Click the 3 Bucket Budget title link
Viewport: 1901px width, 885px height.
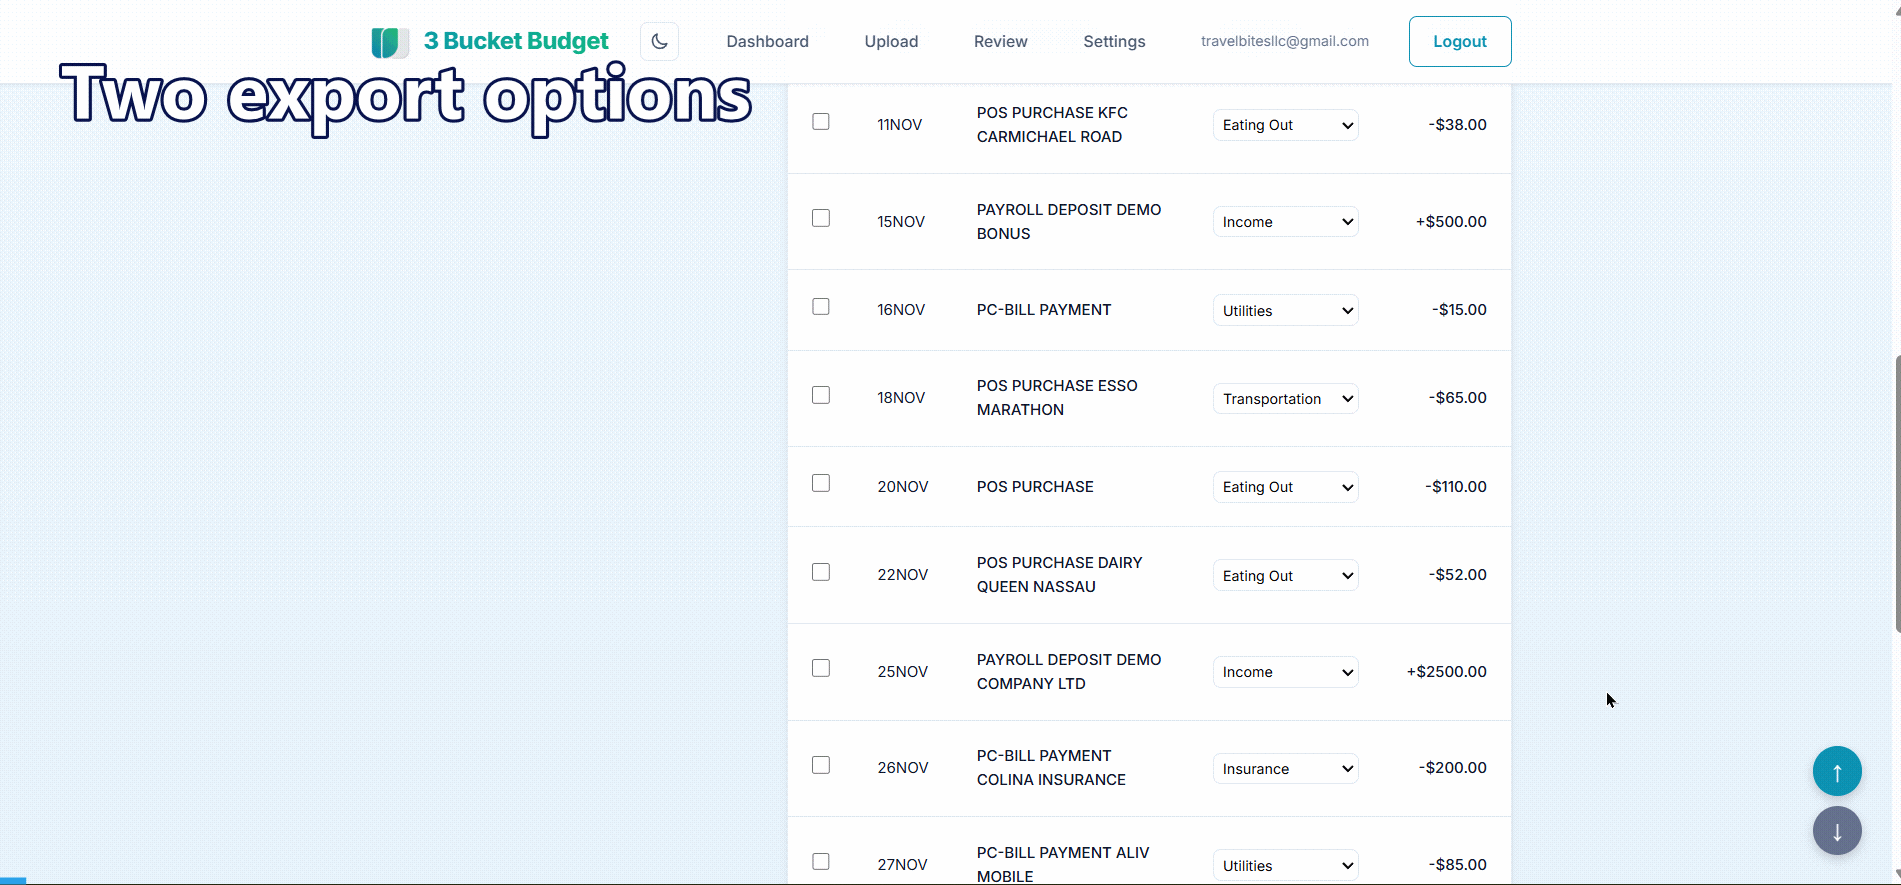515,41
